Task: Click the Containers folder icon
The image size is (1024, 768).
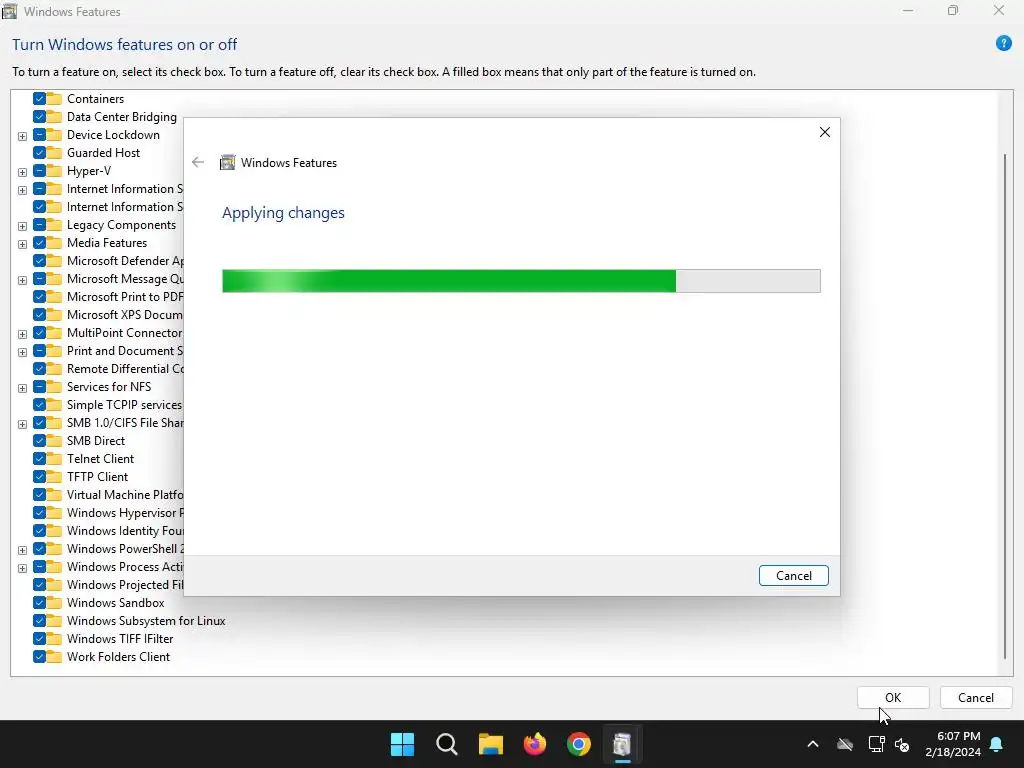Action: pos(54,99)
